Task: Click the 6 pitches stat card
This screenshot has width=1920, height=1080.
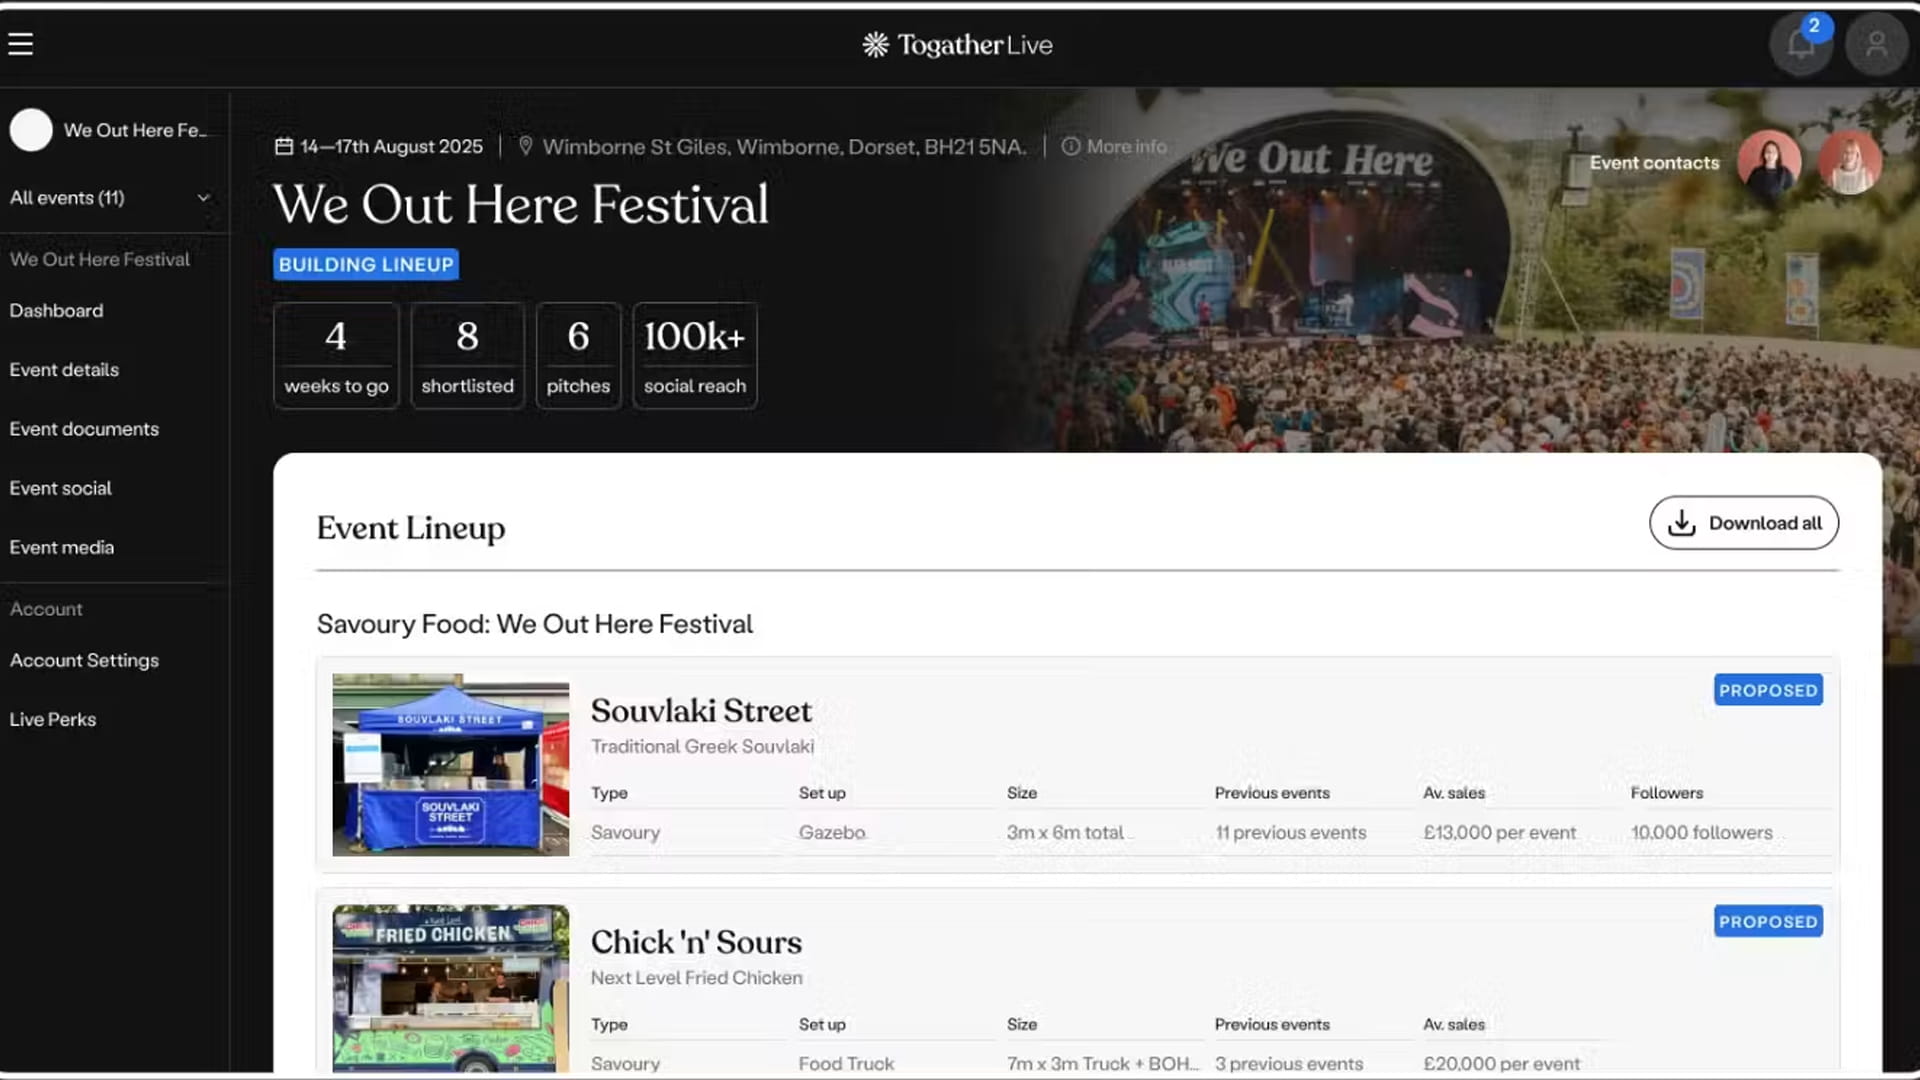Action: 578,355
